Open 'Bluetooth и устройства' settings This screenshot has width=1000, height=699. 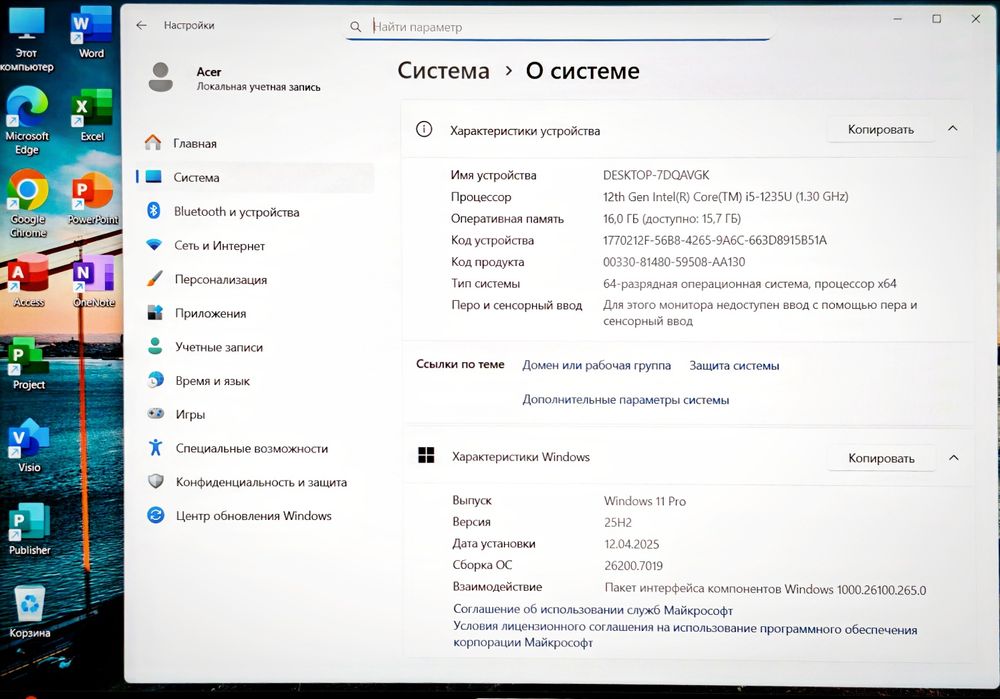click(x=255, y=212)
